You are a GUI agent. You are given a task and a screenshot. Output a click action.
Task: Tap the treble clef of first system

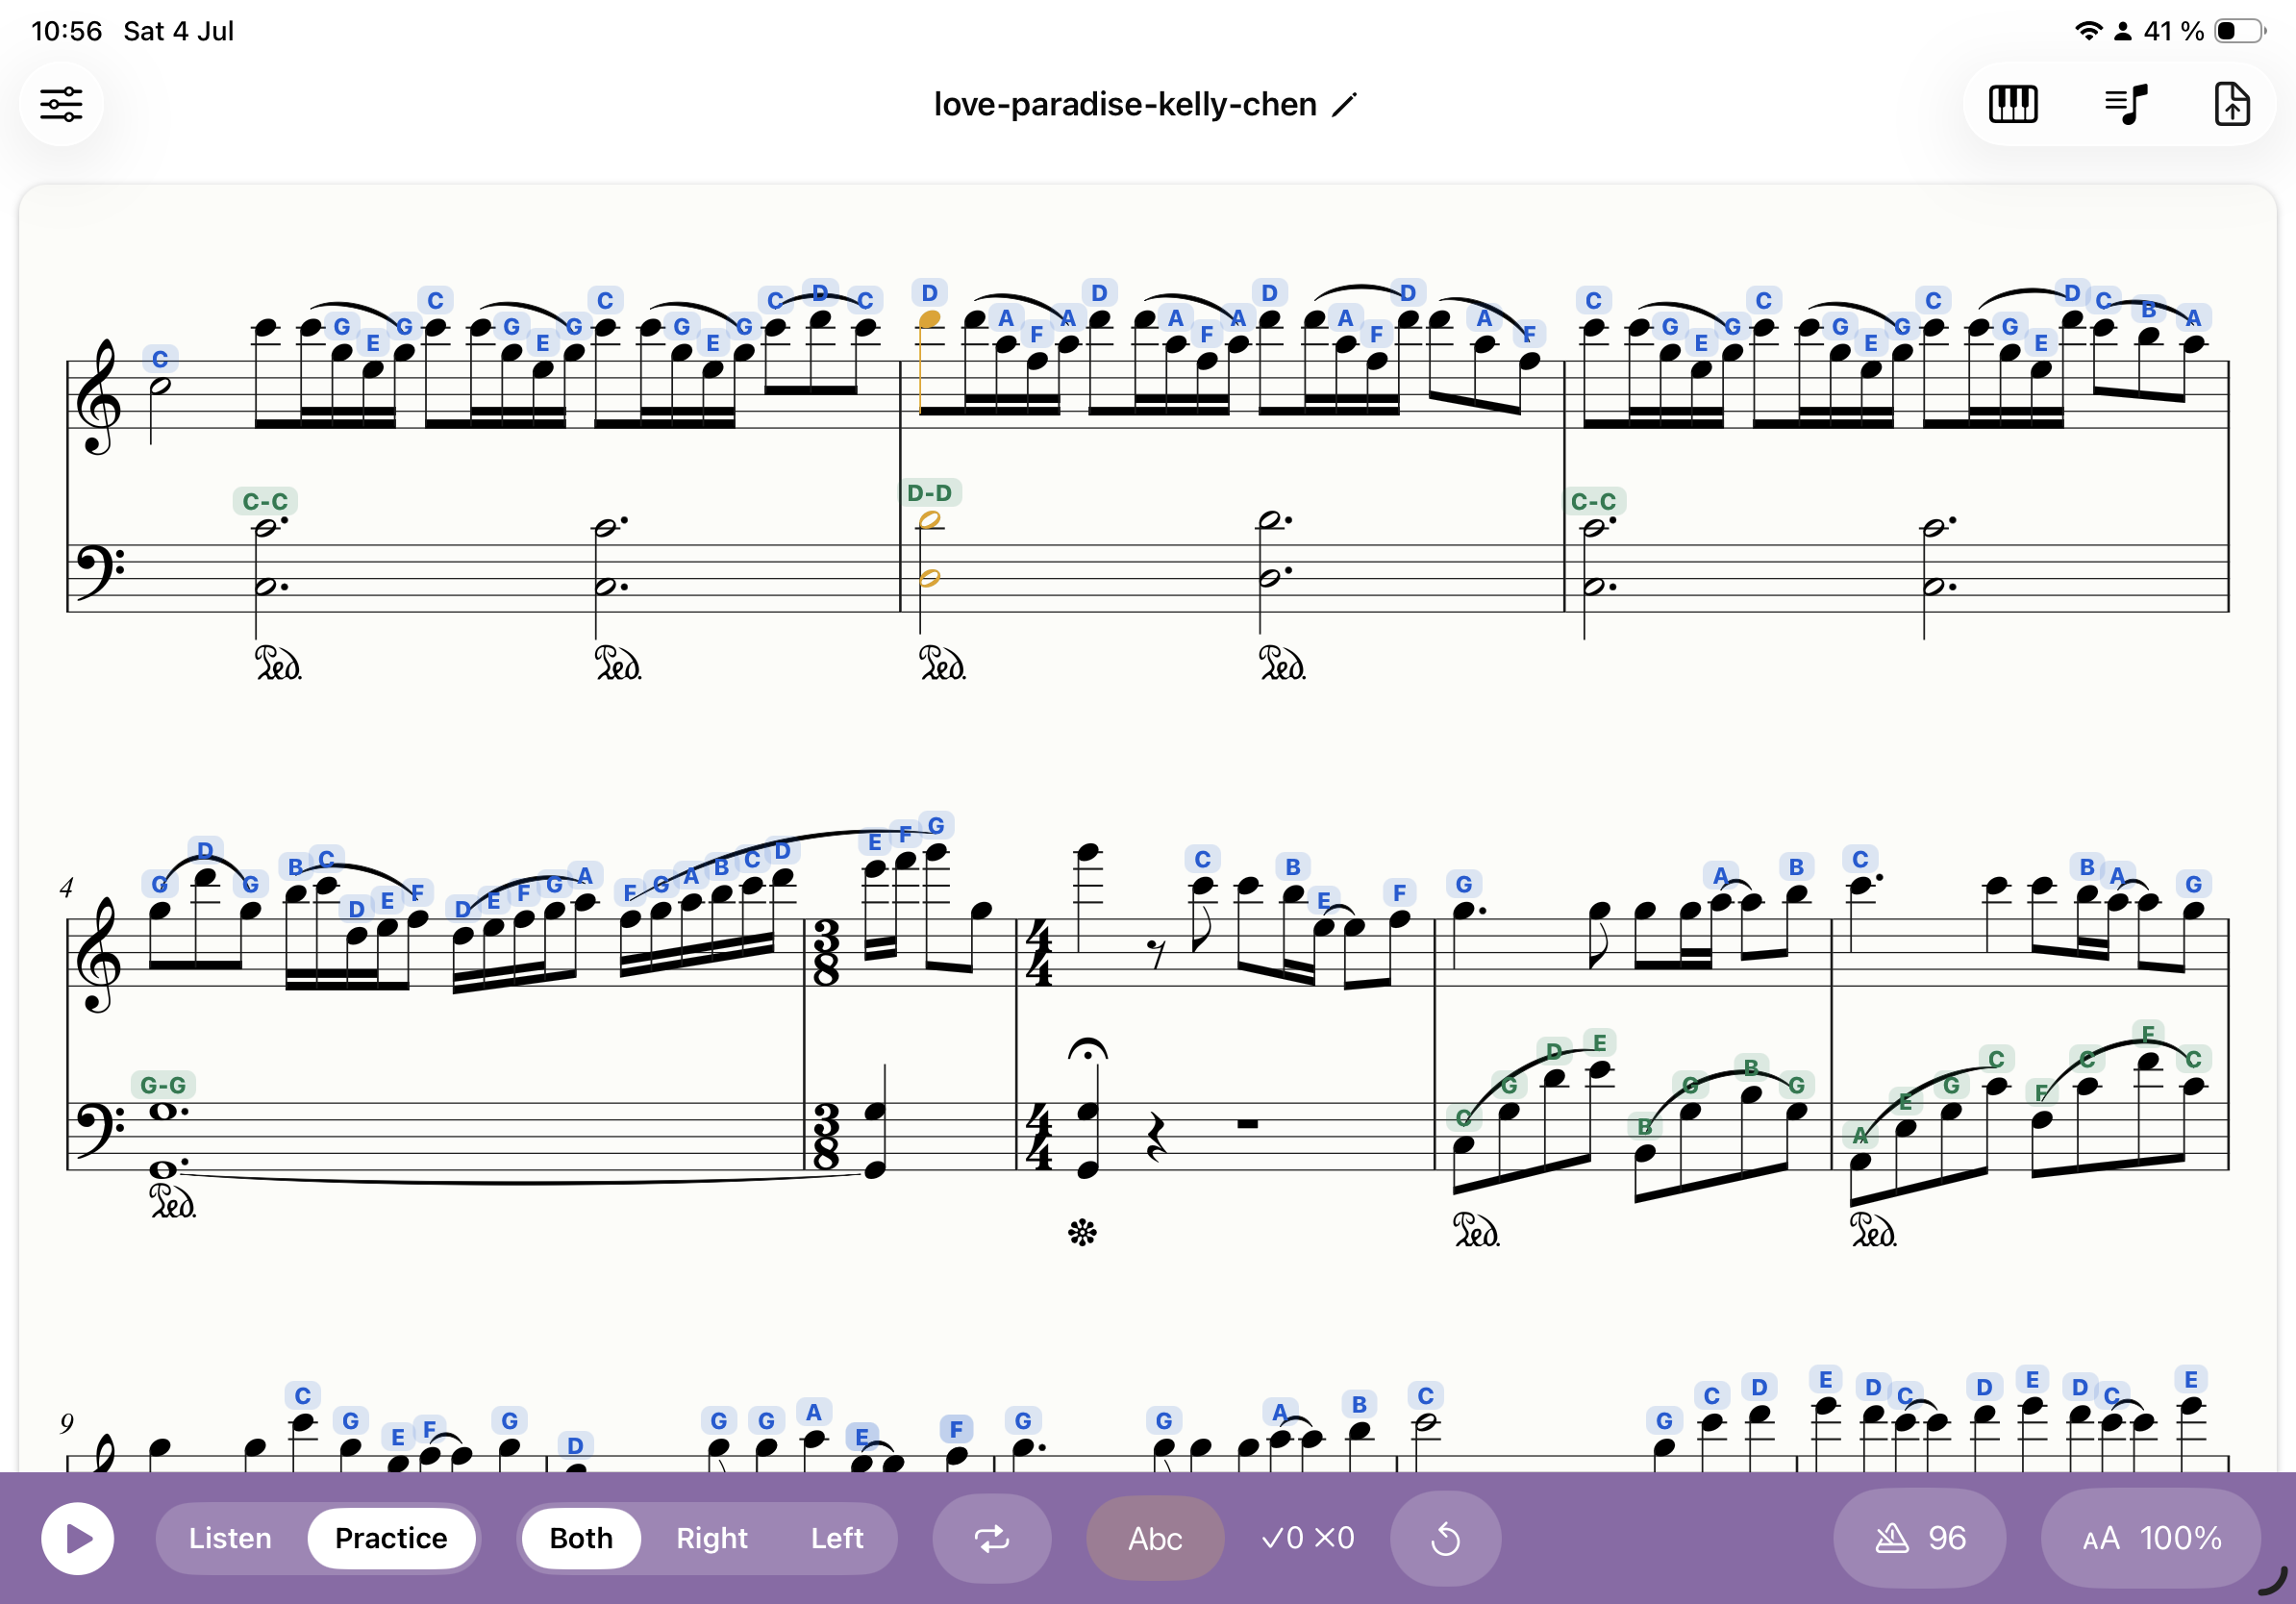pos(98,397)
